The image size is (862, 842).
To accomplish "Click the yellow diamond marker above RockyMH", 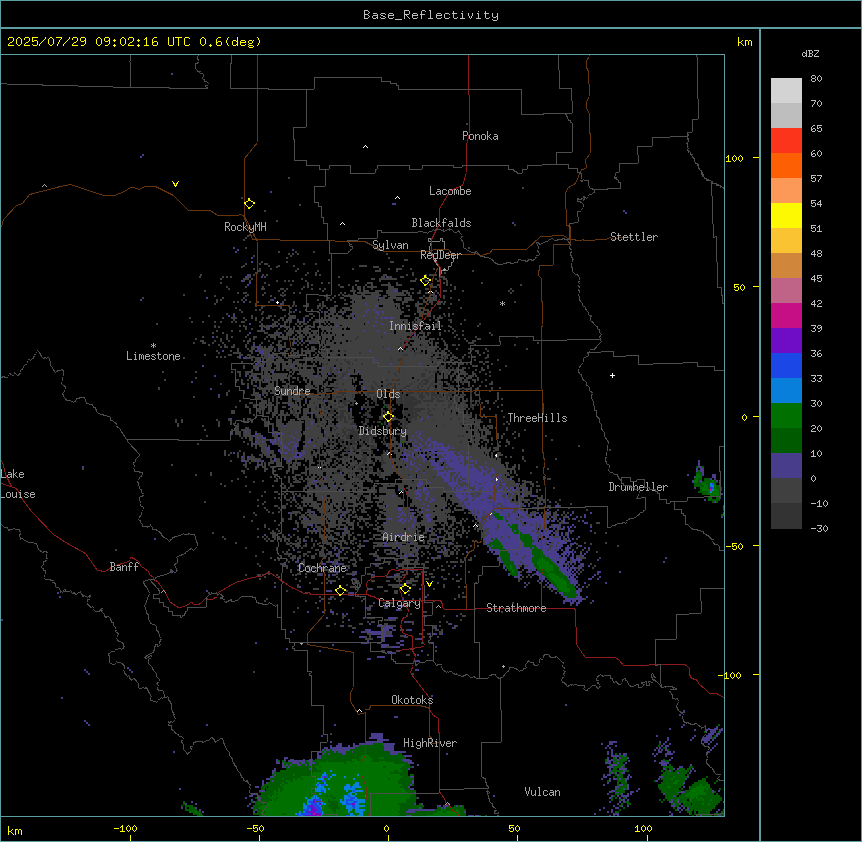I will click(249, 204).
